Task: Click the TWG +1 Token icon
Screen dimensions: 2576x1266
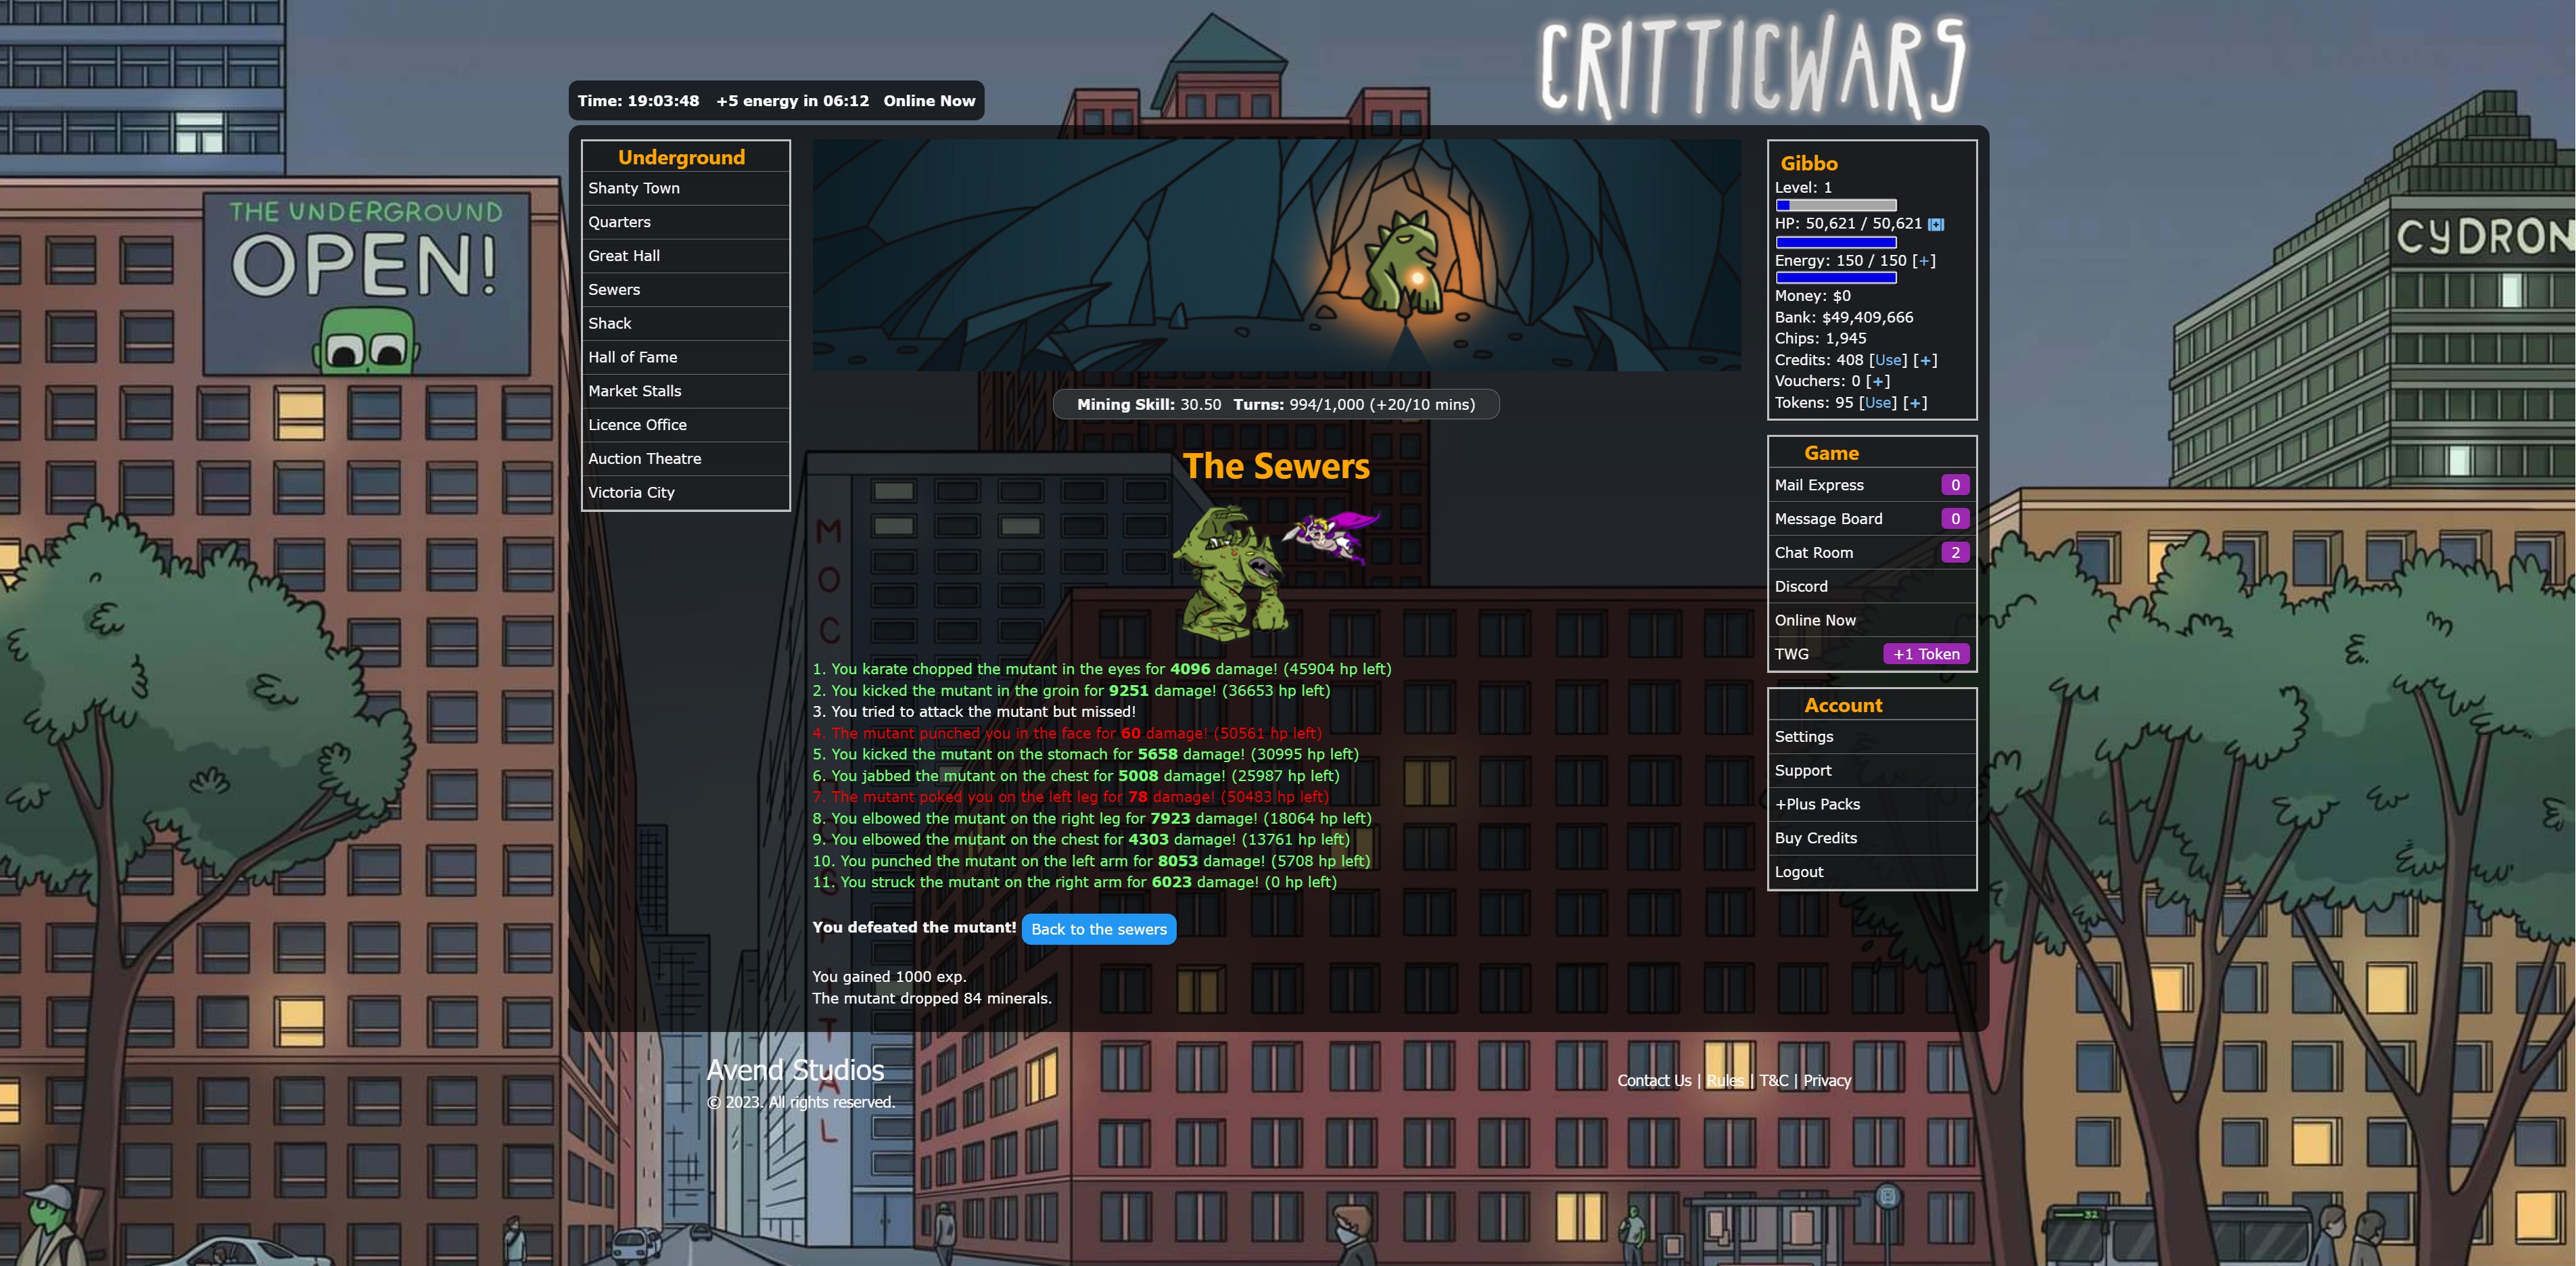Action: 1925,653
